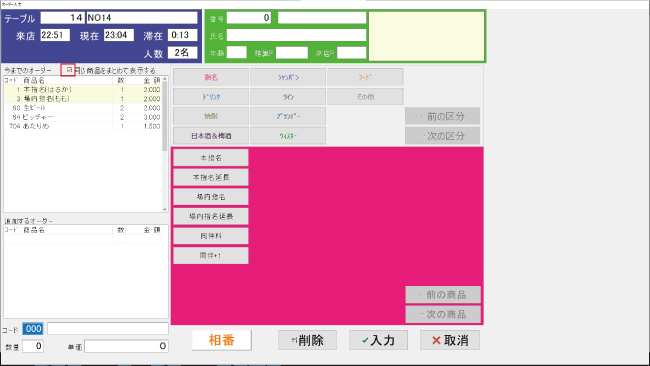Add the 本指名延長 item

[211, 177]
